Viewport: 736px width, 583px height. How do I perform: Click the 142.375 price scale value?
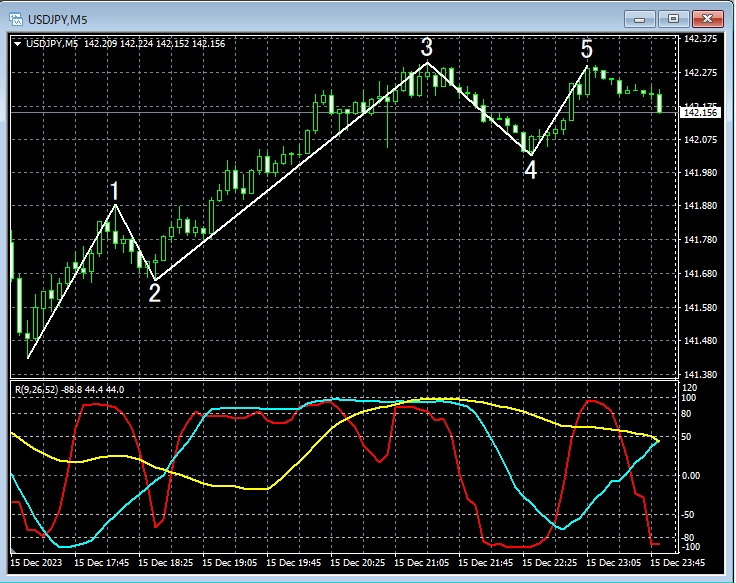click(699, 39)
